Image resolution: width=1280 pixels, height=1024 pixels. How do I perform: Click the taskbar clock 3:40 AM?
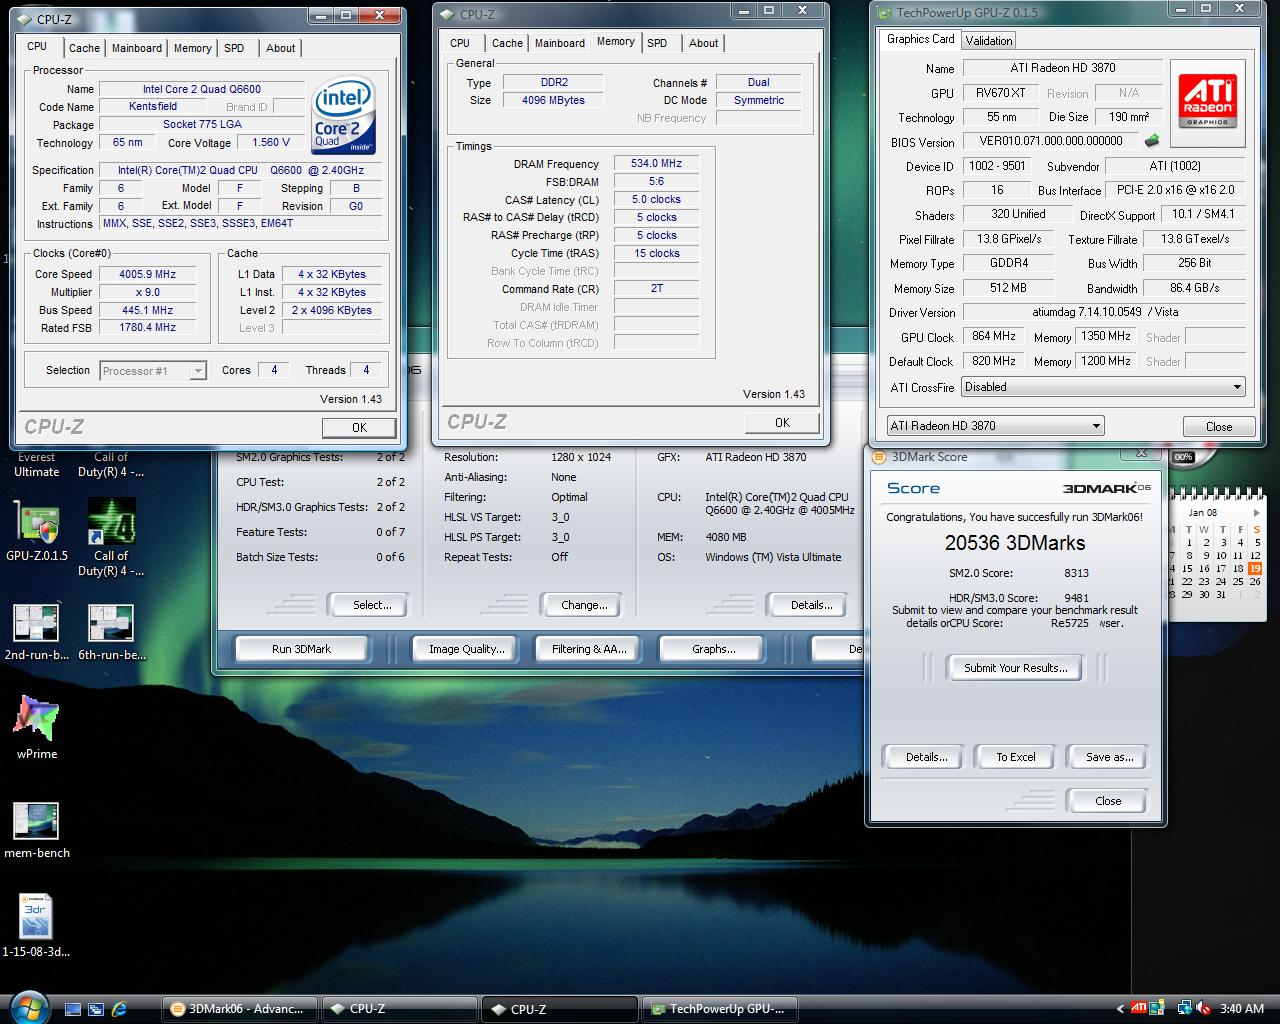(1243, 1009)
